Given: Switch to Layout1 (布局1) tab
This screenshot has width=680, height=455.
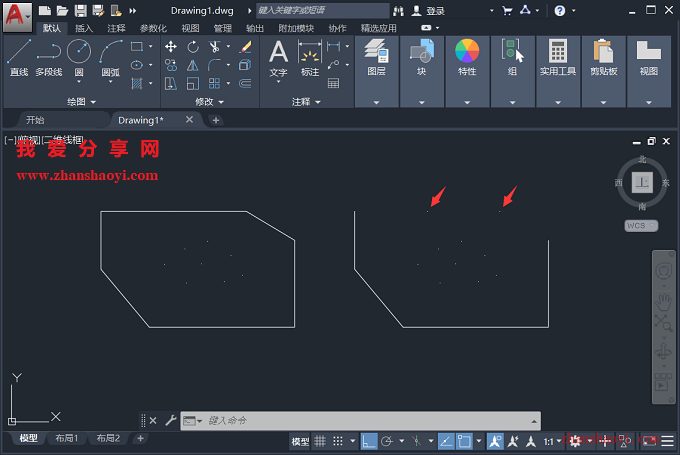Looking at the screenshot, I should [66, 438].
